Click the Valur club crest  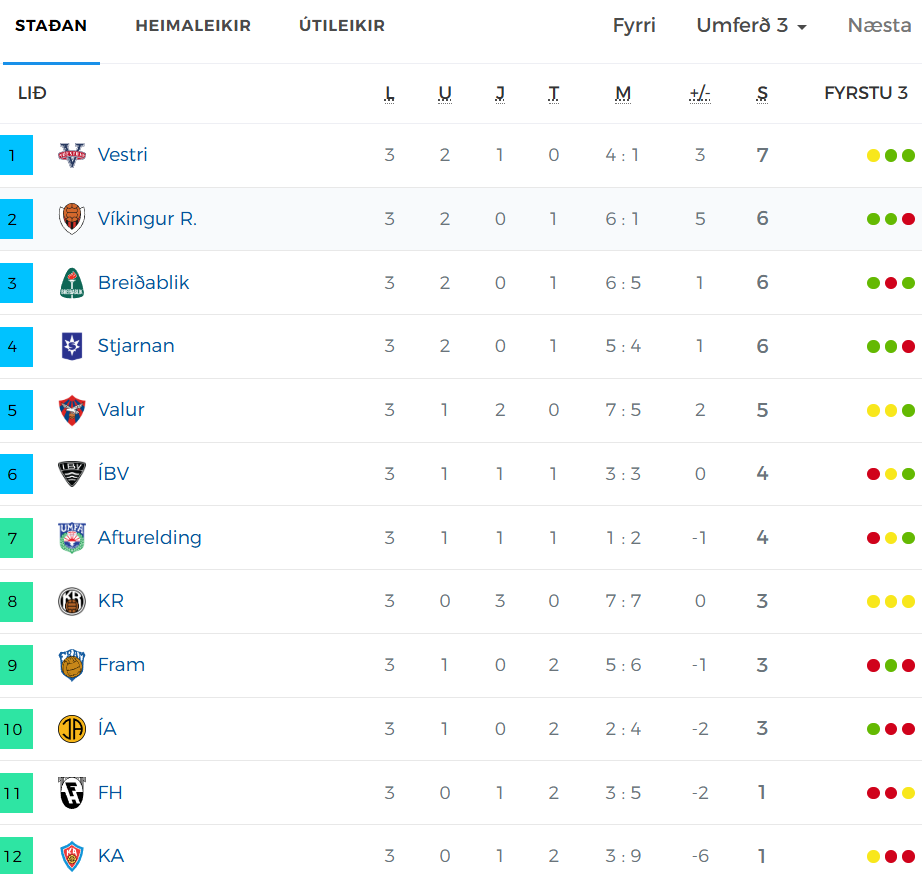pos(72,410)
